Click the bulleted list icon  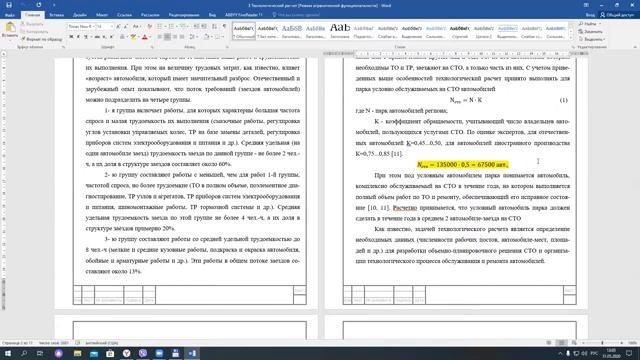pyautogui.click(x=160, y=27)
